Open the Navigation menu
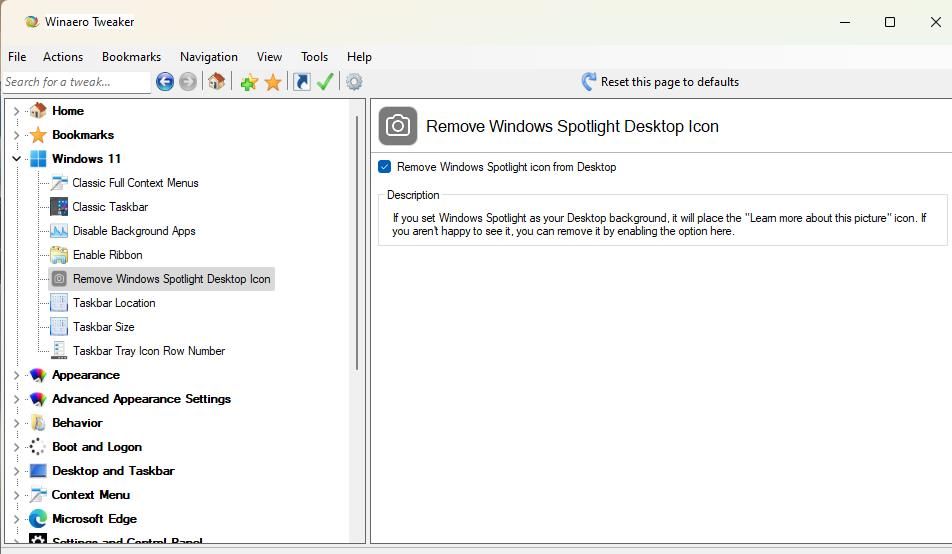 tap(209, 56)
